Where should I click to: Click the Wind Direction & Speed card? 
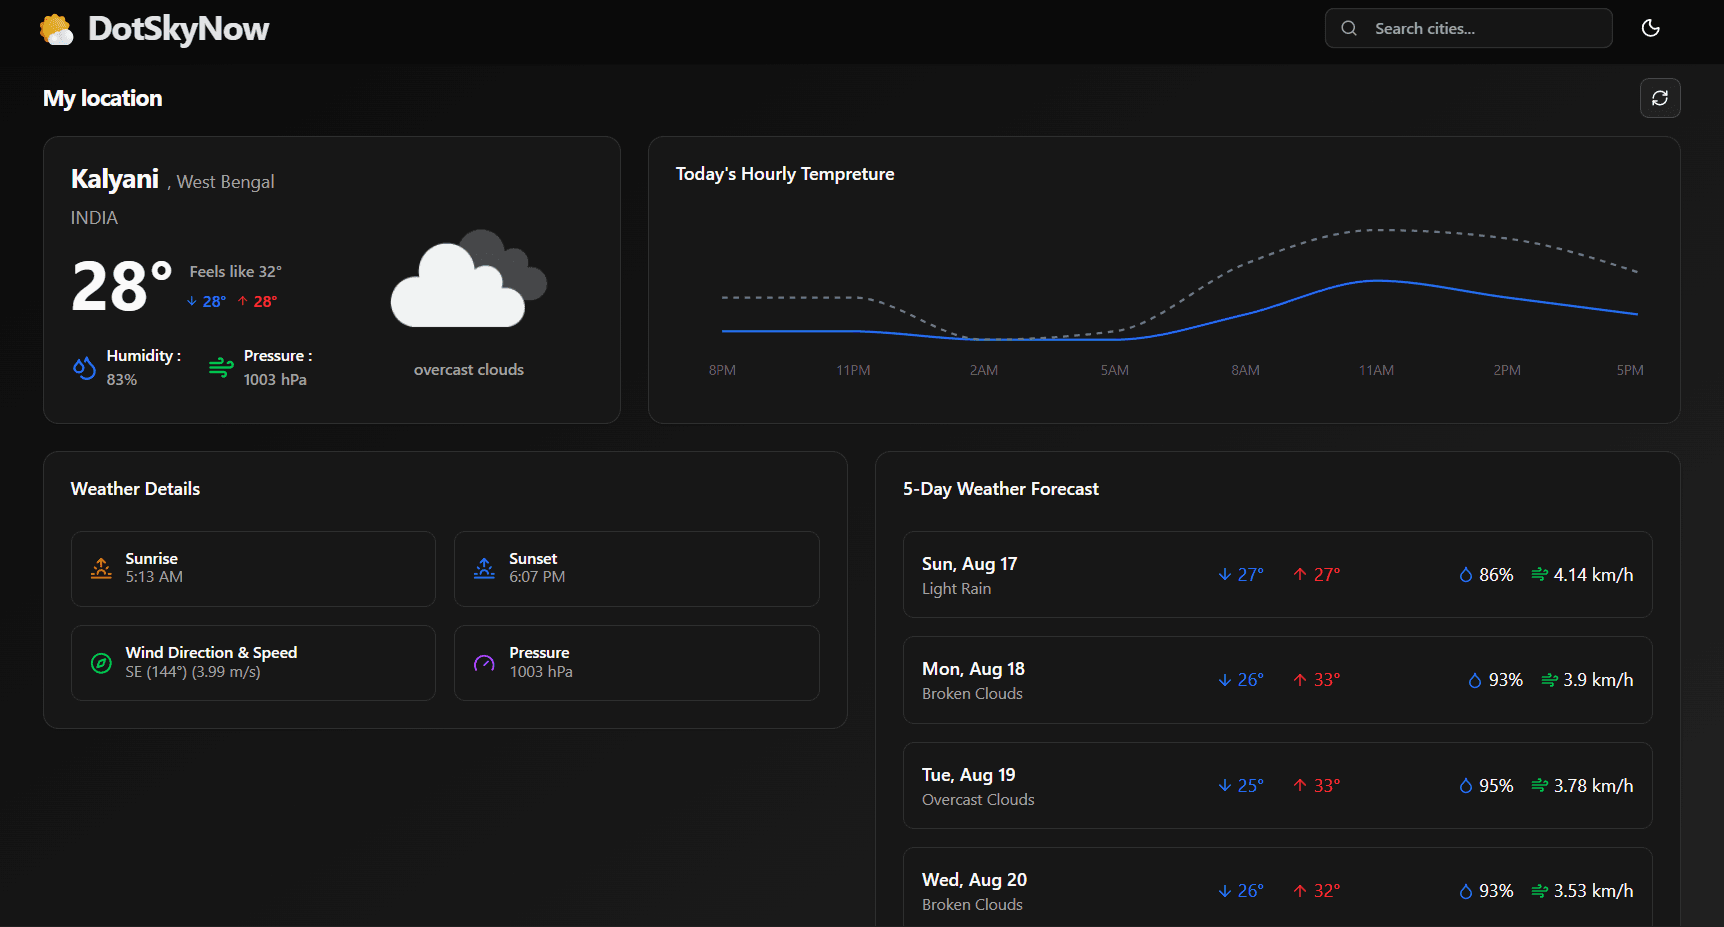coord(253,663)
